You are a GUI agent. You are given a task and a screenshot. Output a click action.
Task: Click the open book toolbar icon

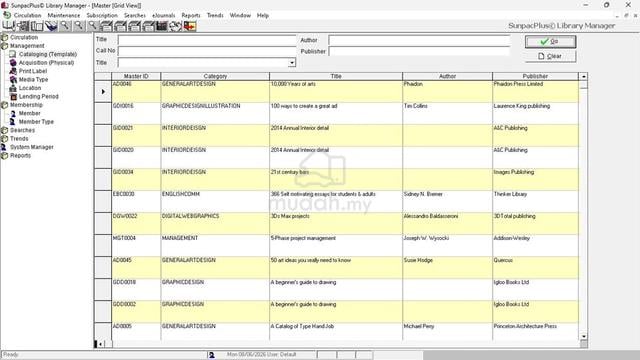coord(8,26)
